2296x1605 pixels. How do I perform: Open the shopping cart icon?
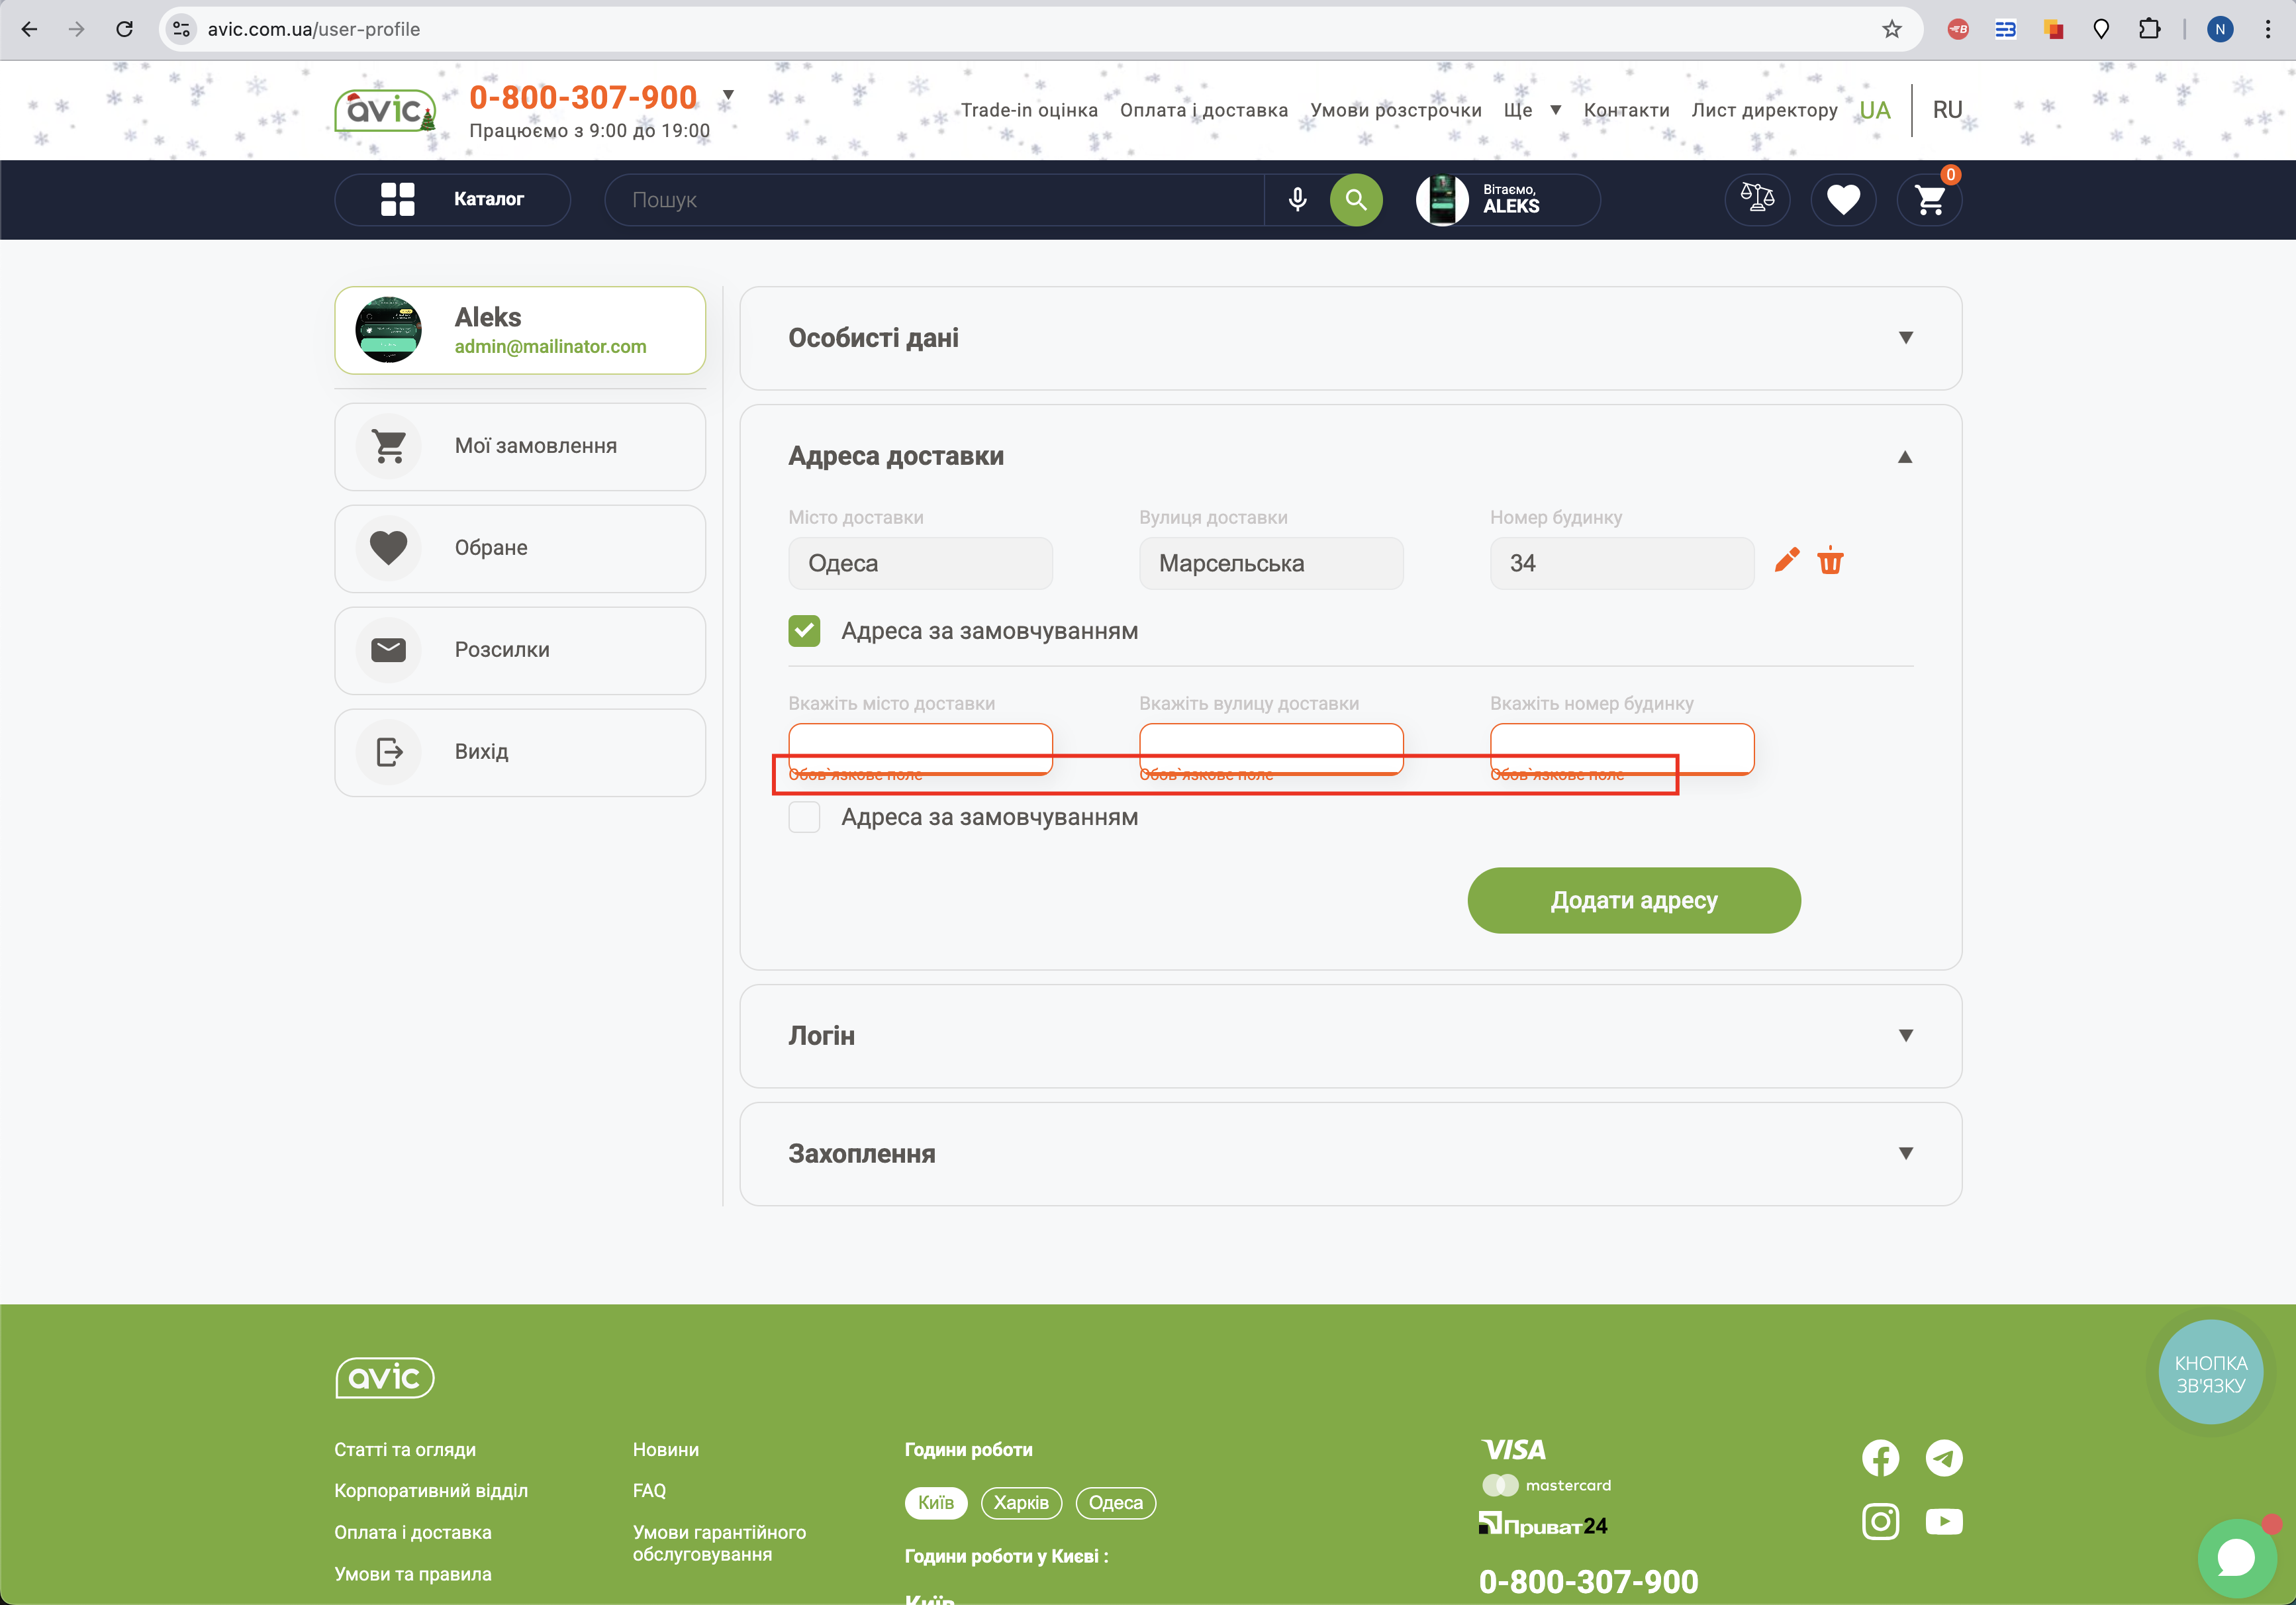tap(1929, 199)
